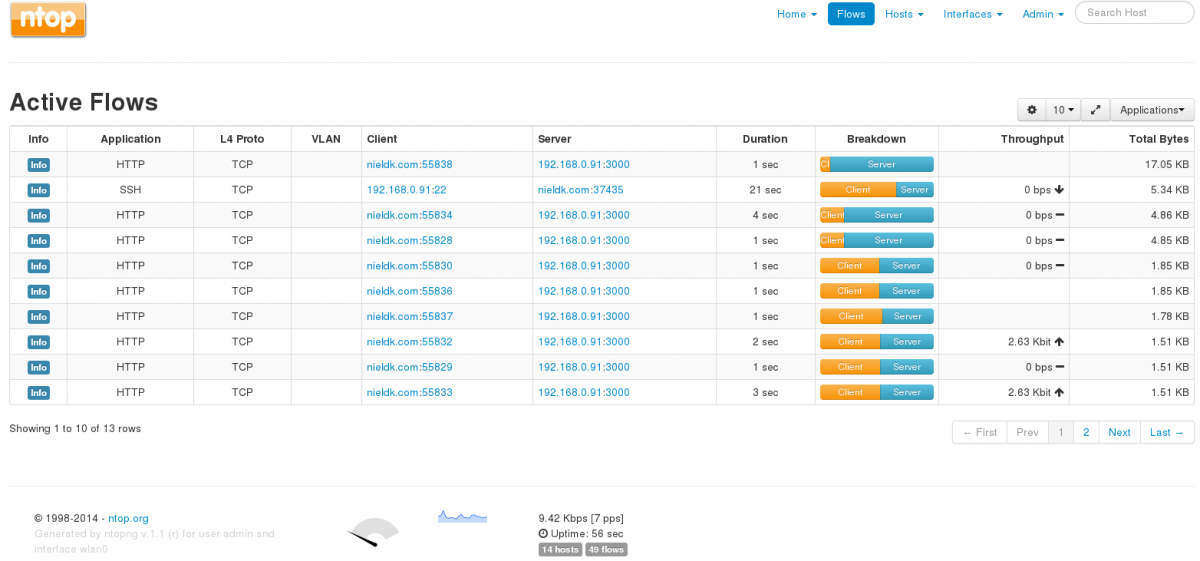1200x561 pixels.
Task: Click the 14 hosts badge
Action: point(560,550)
